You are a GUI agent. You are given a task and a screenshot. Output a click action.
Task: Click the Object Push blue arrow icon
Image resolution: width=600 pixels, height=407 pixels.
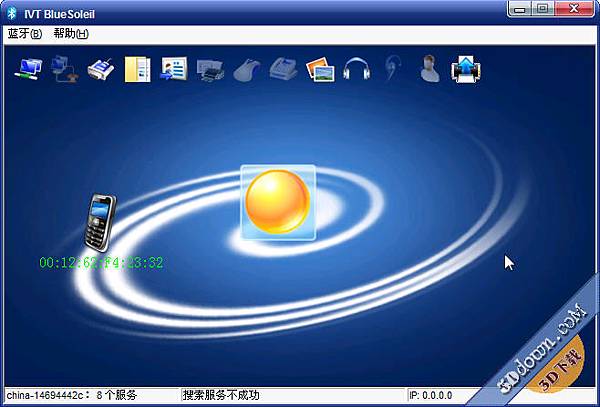click(x=466, y=69)
